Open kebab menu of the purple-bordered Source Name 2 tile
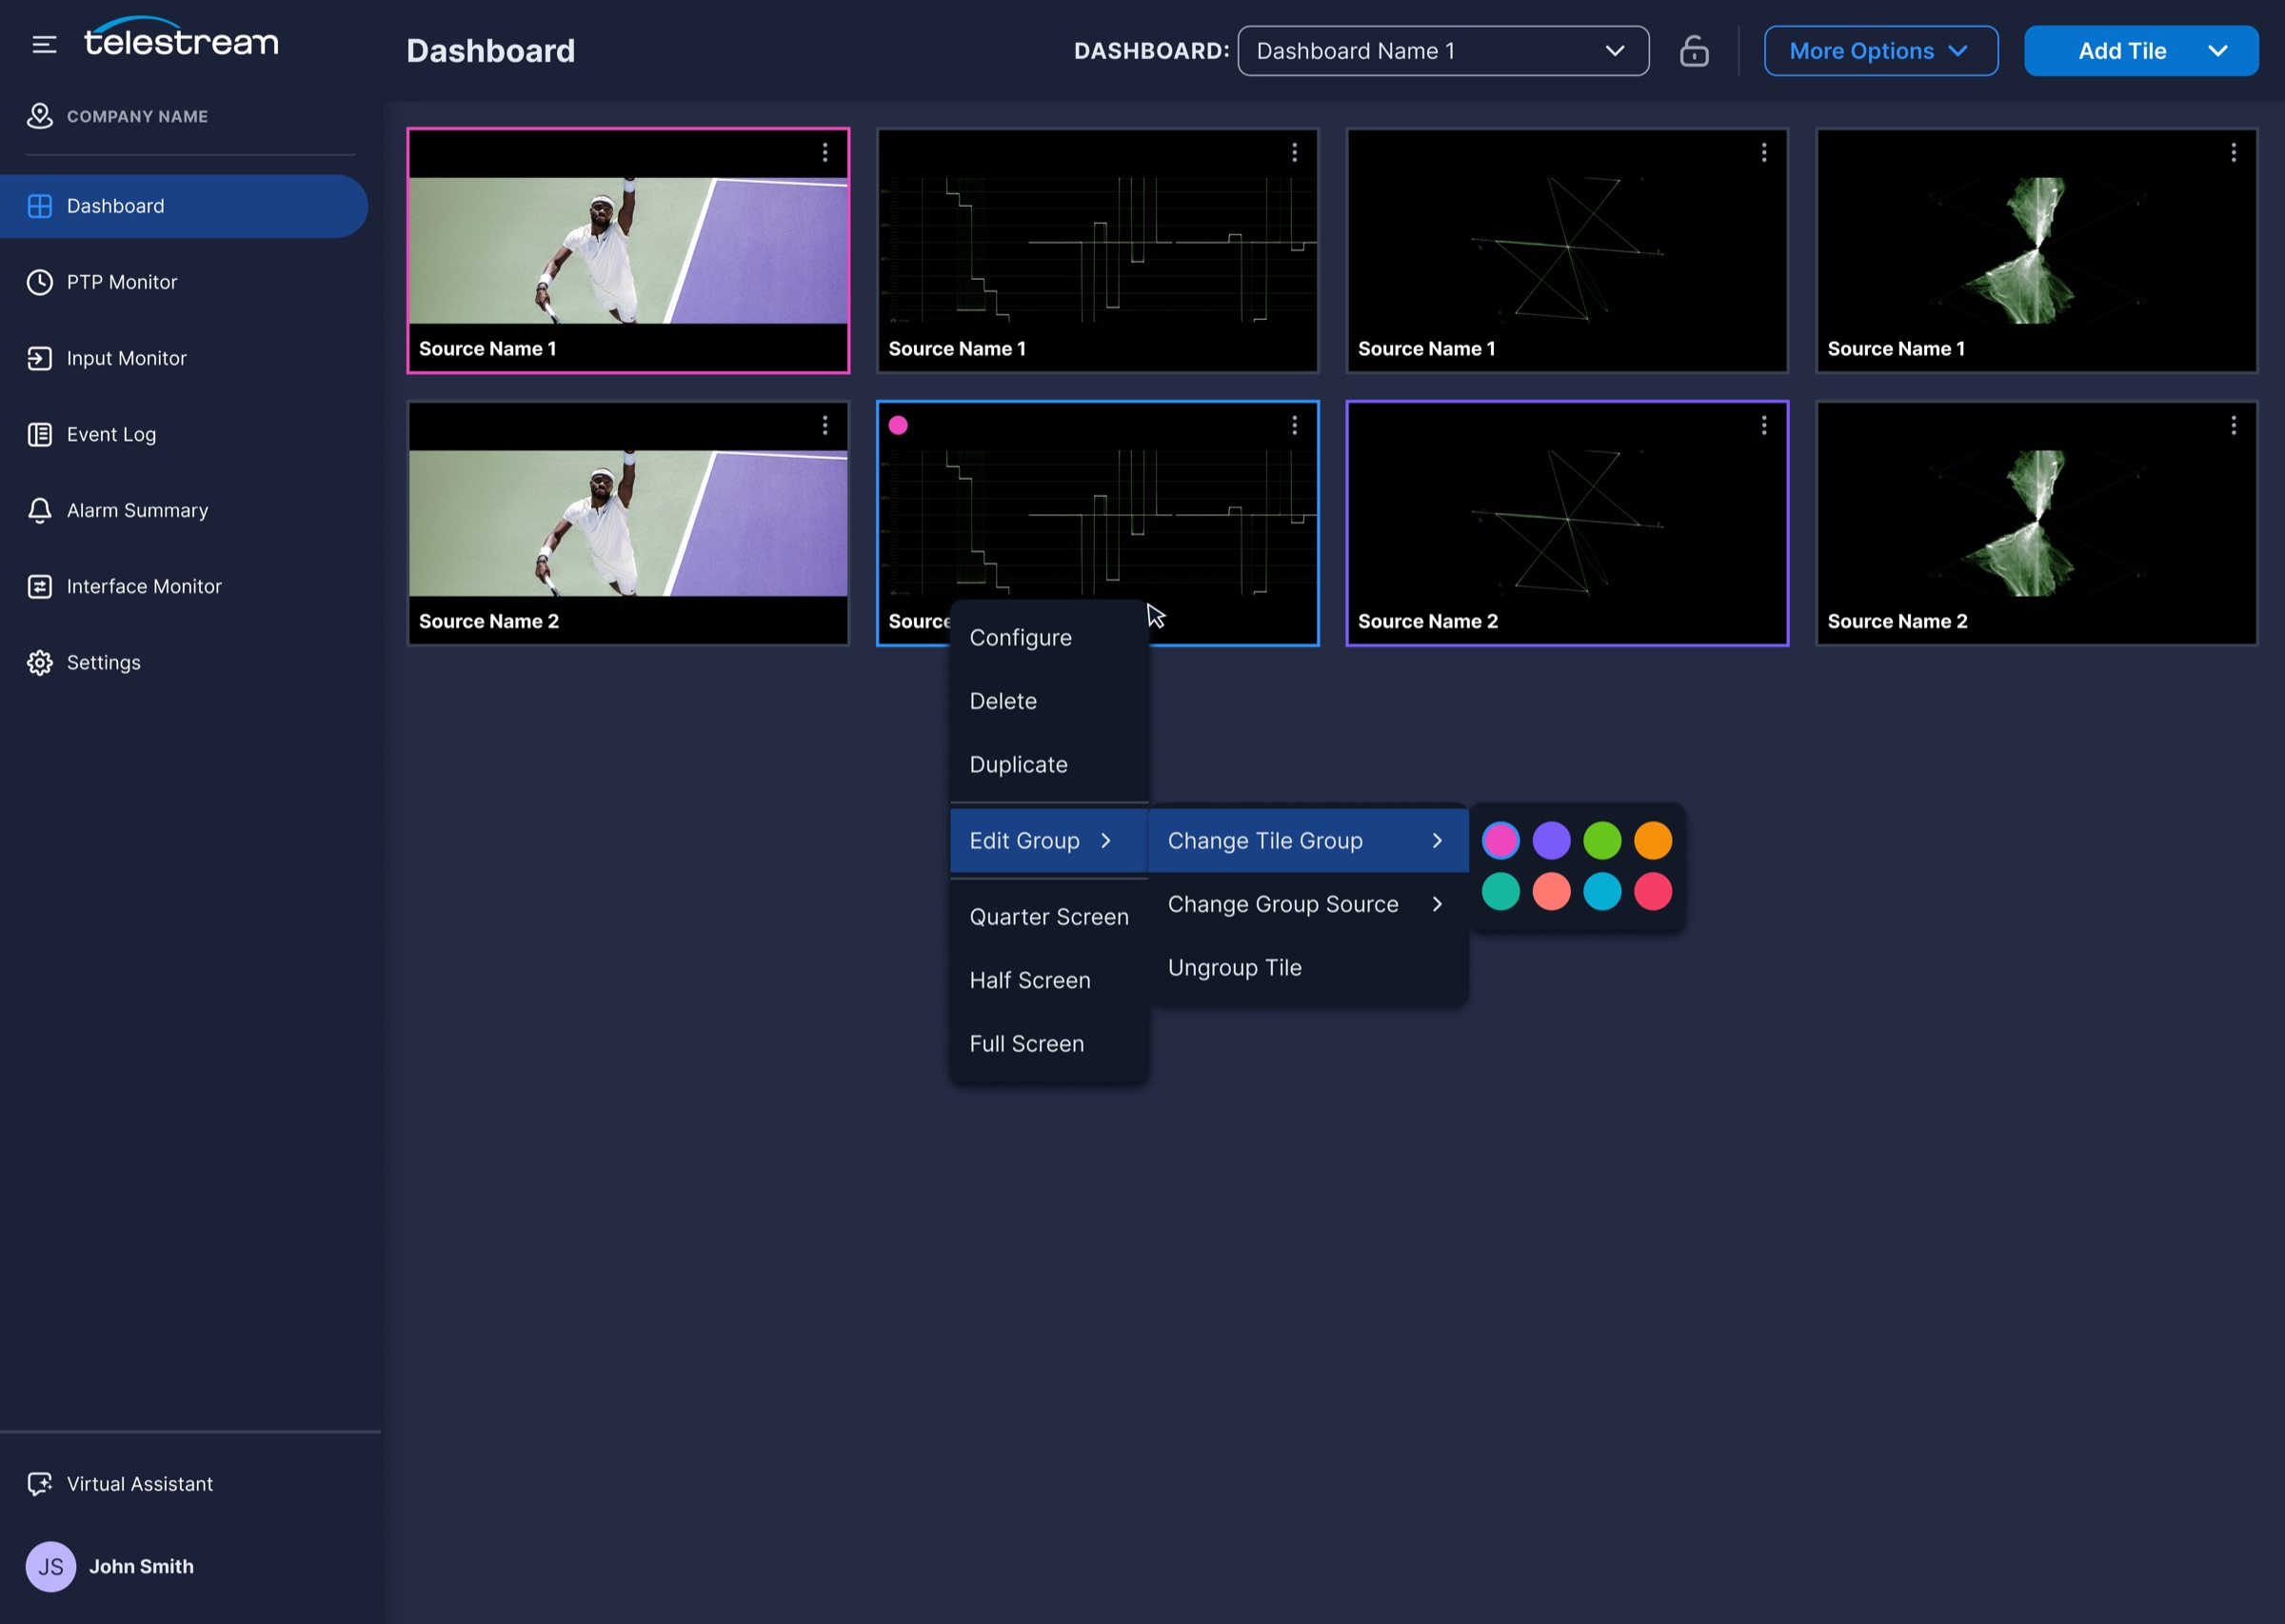Screen dimensions: 2285x1624 tap(1764, 425)
